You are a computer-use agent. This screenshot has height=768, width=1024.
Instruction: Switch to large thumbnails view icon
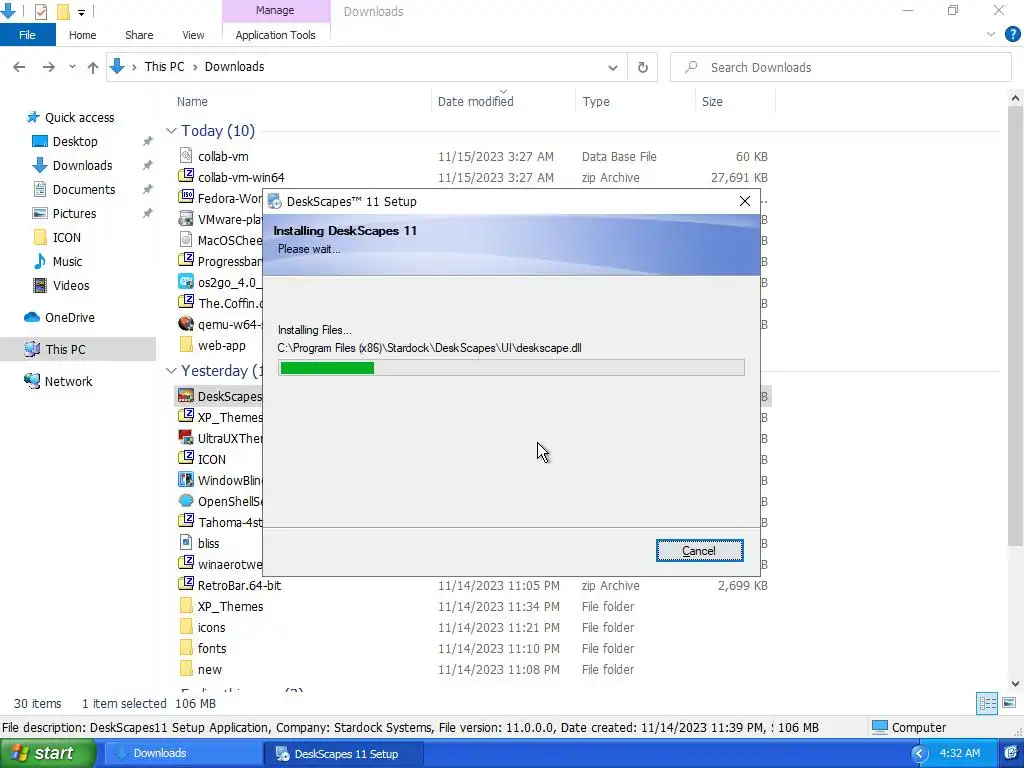(x=1009, y=703)
